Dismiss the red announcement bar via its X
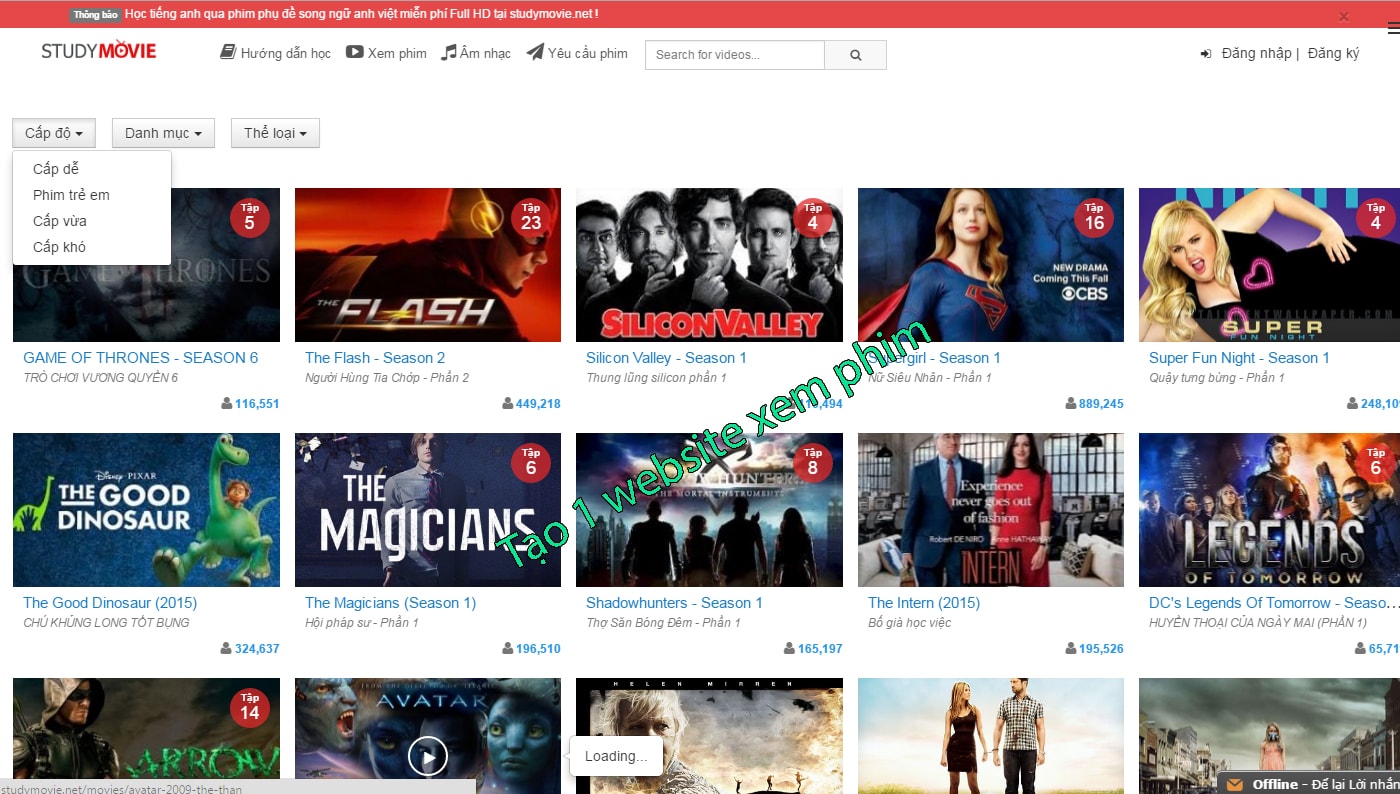 tap(1344, 15)
